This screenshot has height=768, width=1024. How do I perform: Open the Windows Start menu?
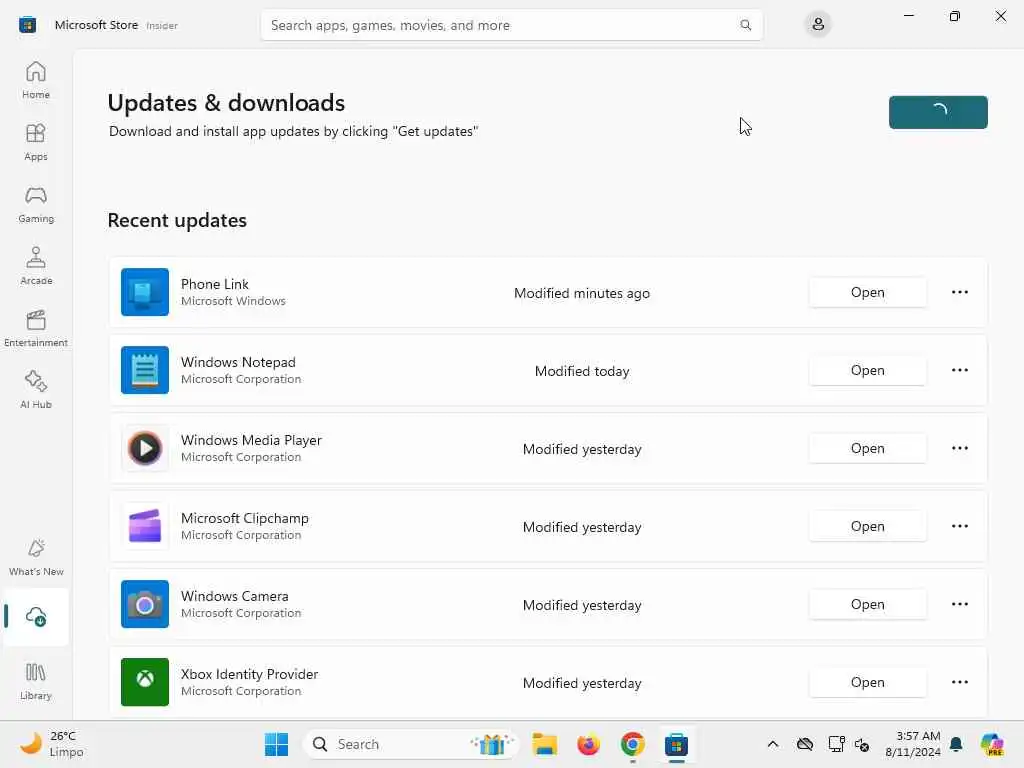276,744
